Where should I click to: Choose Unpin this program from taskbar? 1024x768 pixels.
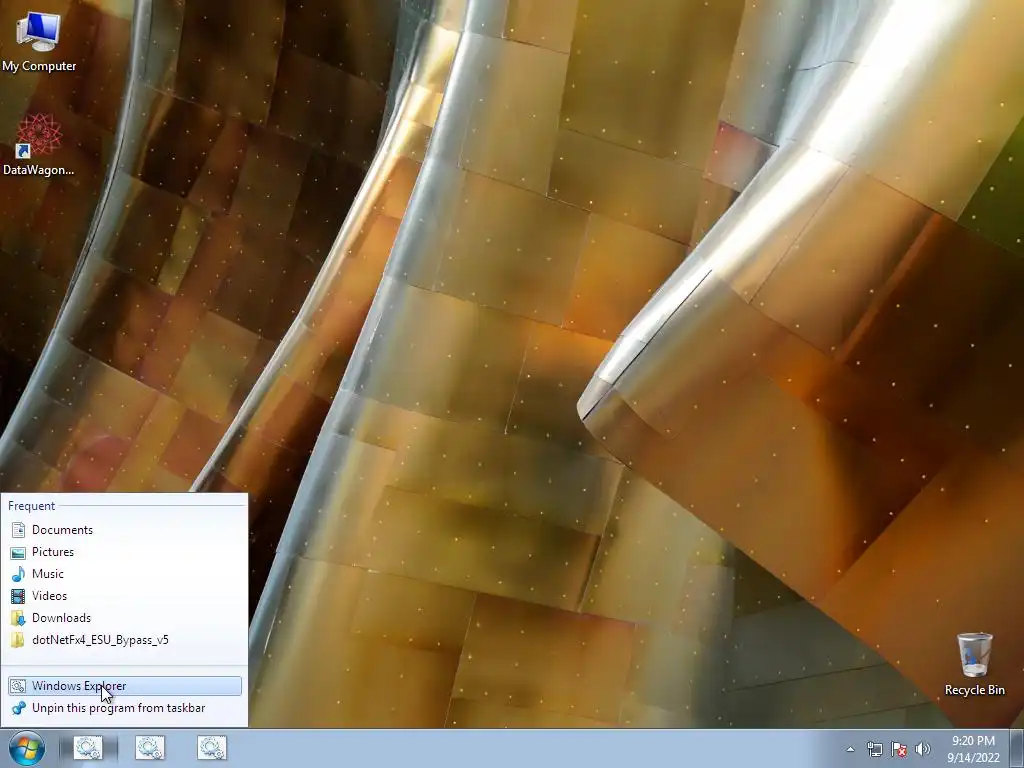(x=124, y=708)
